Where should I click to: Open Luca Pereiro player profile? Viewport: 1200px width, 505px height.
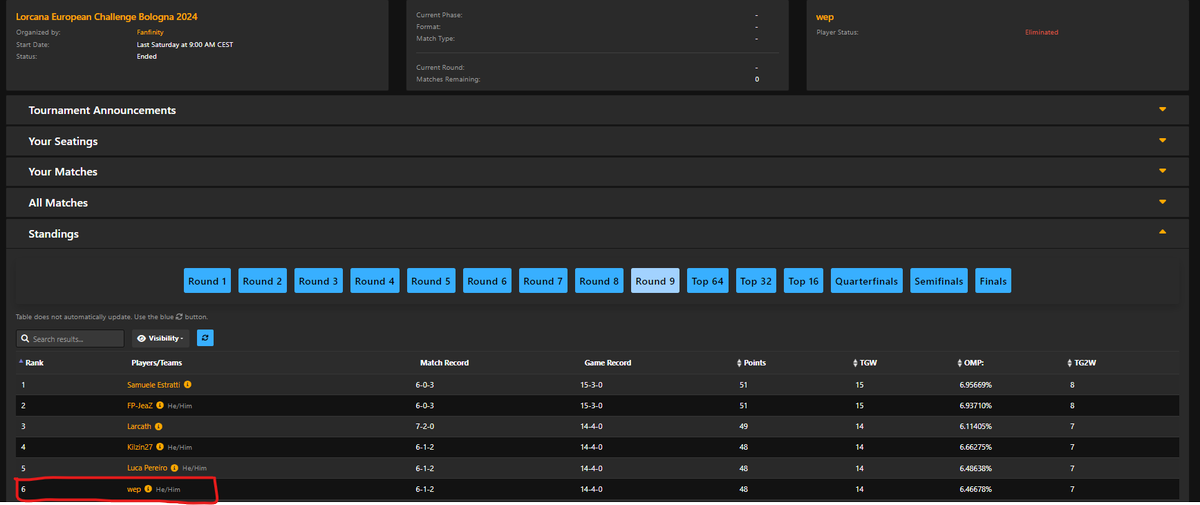coord(148,468)
